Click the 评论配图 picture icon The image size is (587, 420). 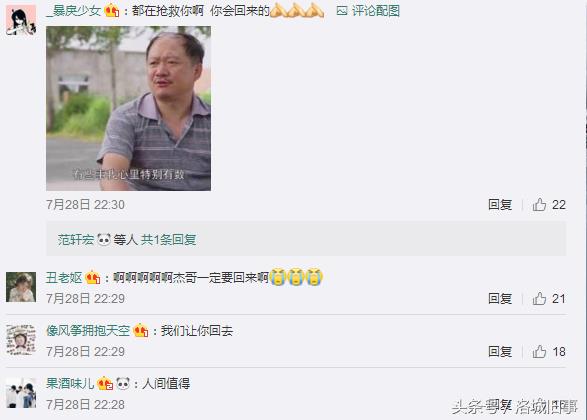coord(342,11)
